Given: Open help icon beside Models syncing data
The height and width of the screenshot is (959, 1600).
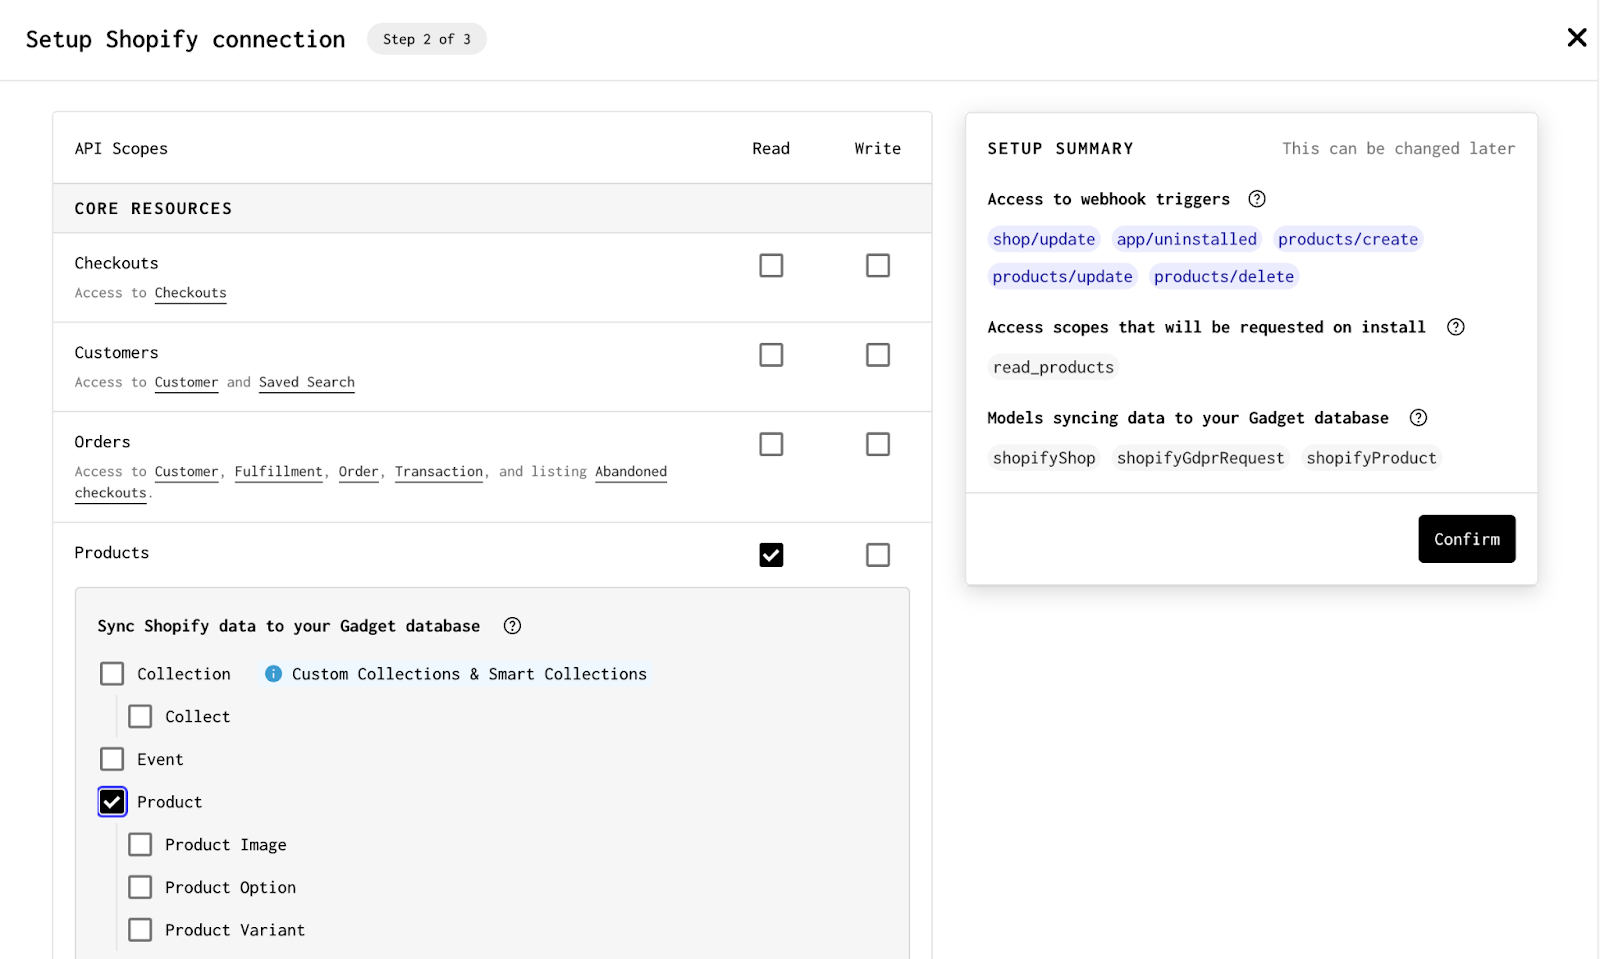Looking at the screenshot, I should click(x=1418, y=418).
